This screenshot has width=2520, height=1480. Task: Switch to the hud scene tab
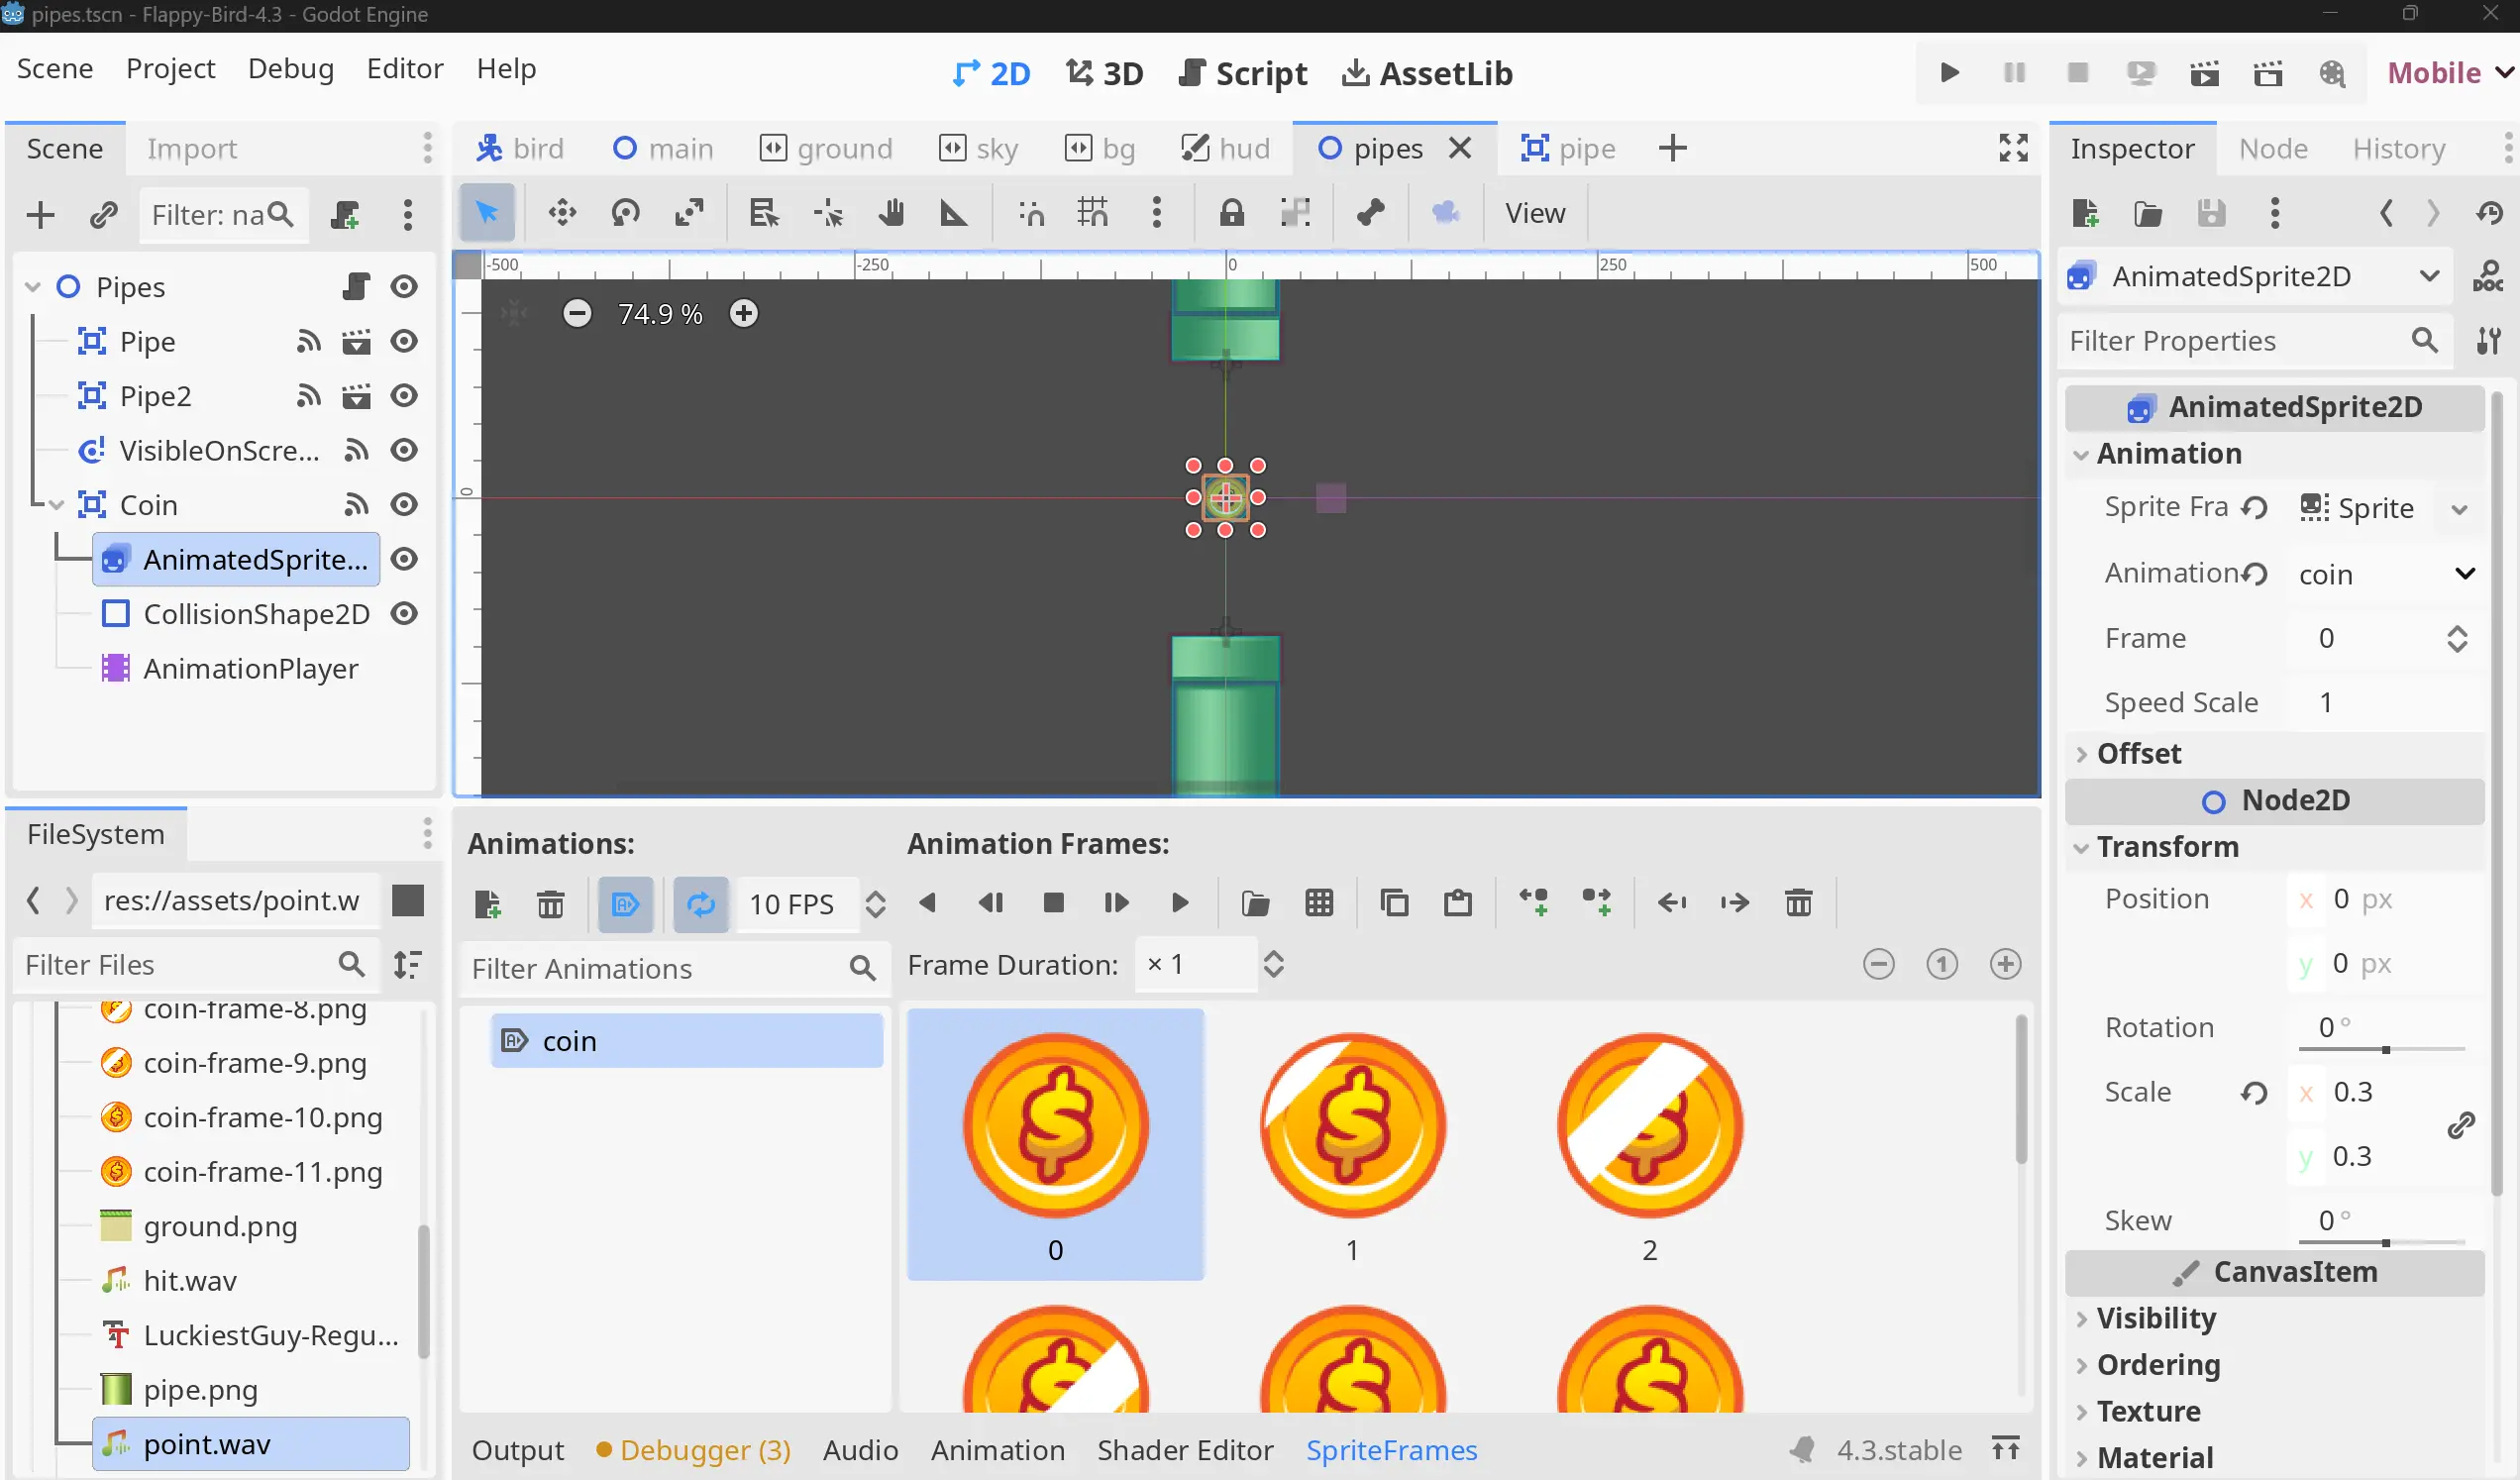click(1225, 149)
